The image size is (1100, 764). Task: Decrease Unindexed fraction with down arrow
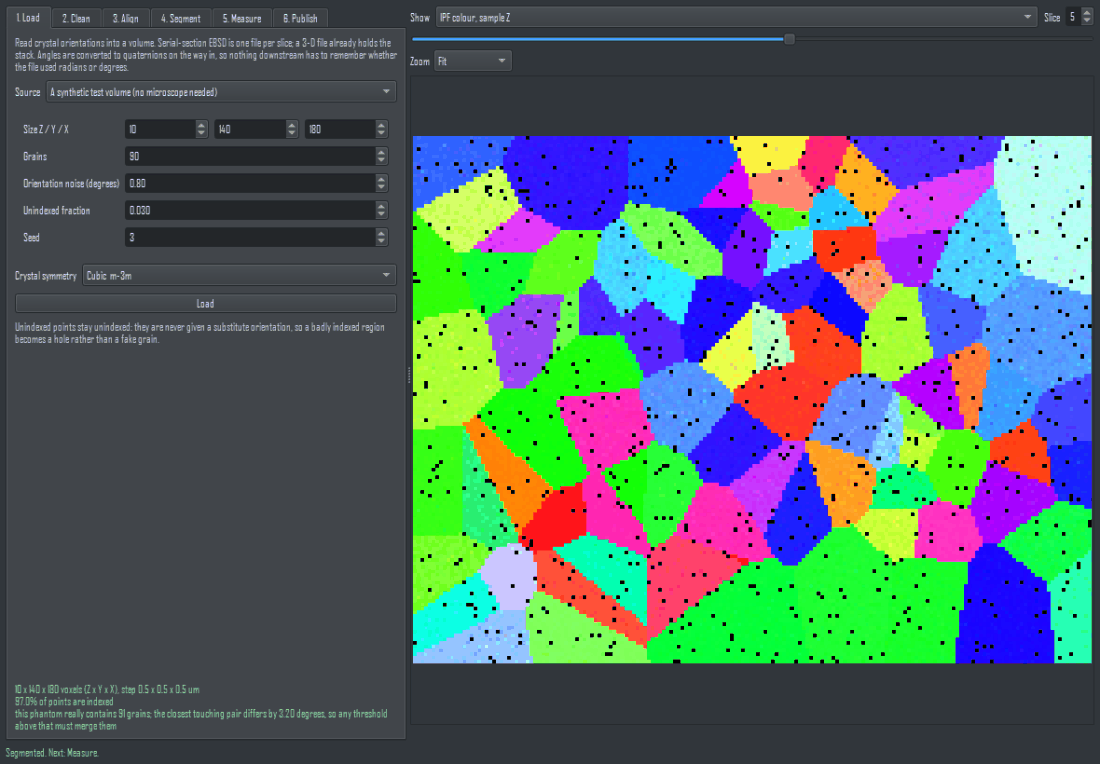click(x=382, y=215)
